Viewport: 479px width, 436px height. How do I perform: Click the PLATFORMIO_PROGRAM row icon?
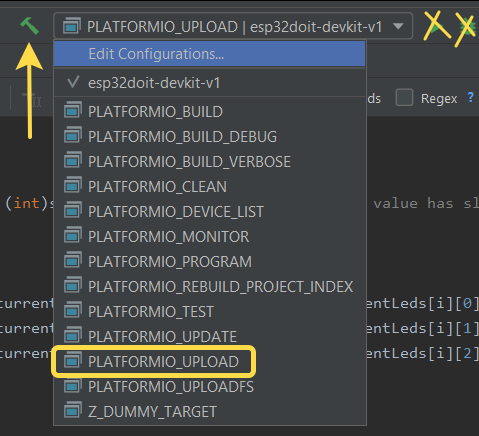tap(73, 260)
